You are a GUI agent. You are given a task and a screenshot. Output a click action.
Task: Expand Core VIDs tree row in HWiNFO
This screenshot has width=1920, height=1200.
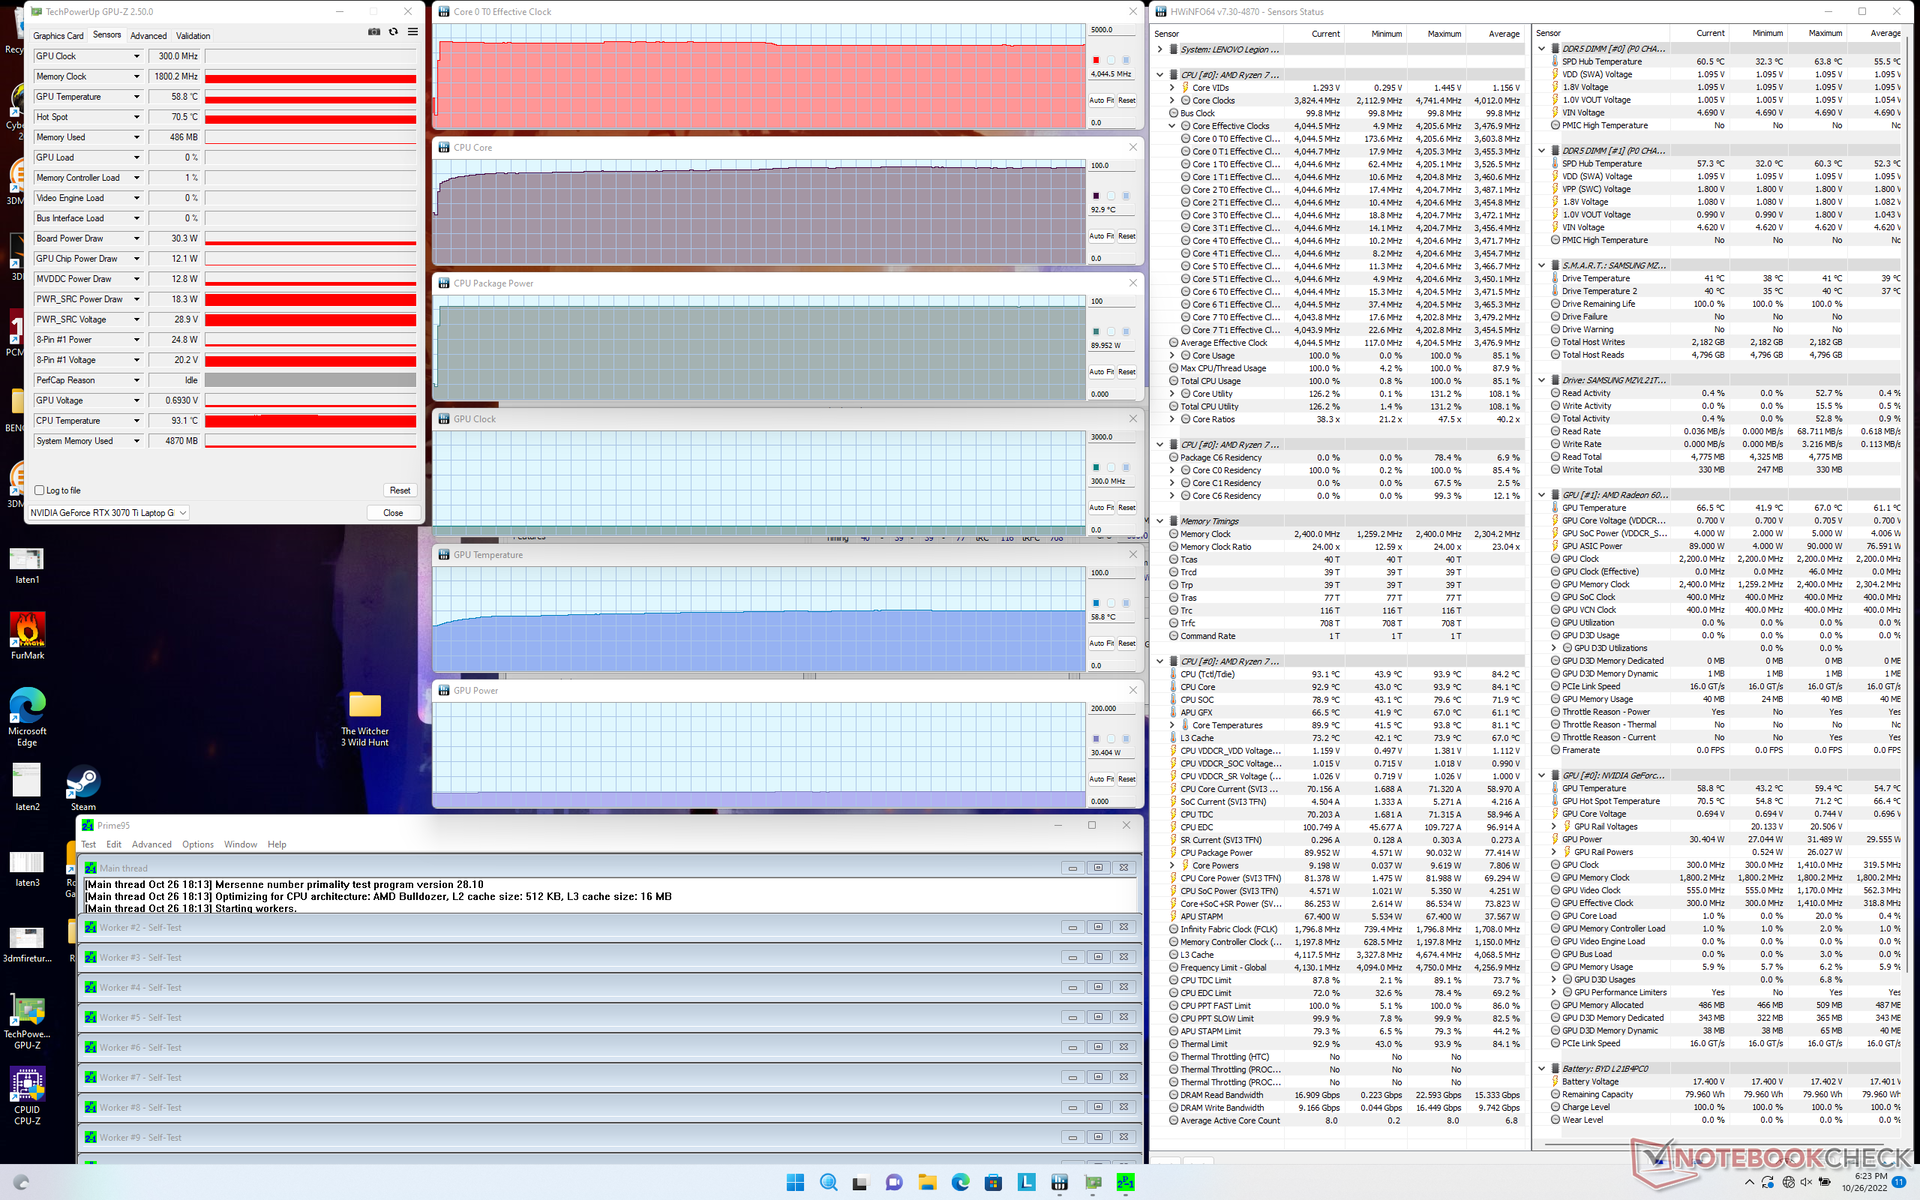point(1172,88)
